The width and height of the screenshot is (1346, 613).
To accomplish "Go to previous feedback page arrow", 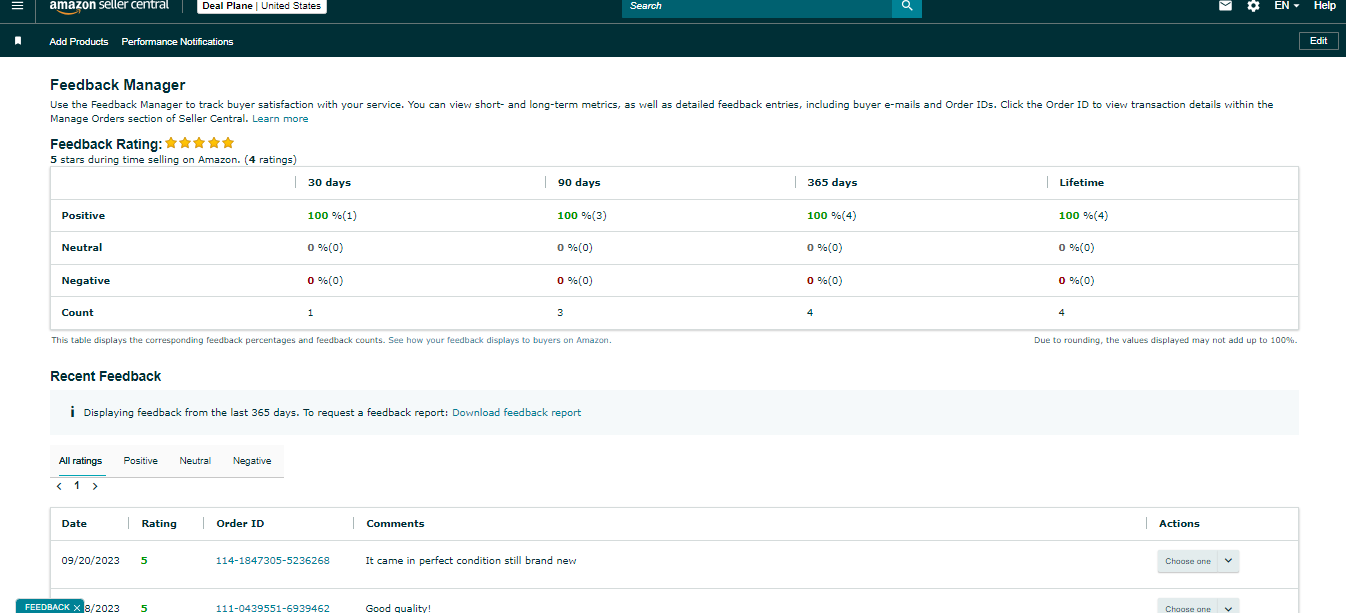I will click(x=59, y=486).
